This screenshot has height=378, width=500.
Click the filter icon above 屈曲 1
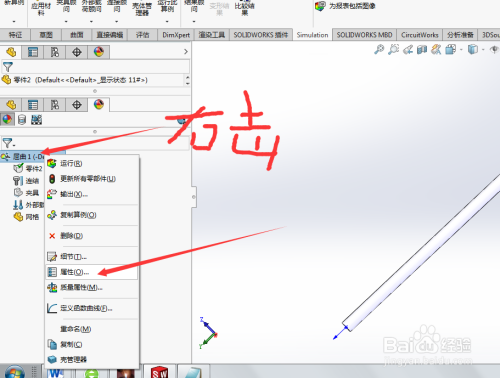click(7, 143)
